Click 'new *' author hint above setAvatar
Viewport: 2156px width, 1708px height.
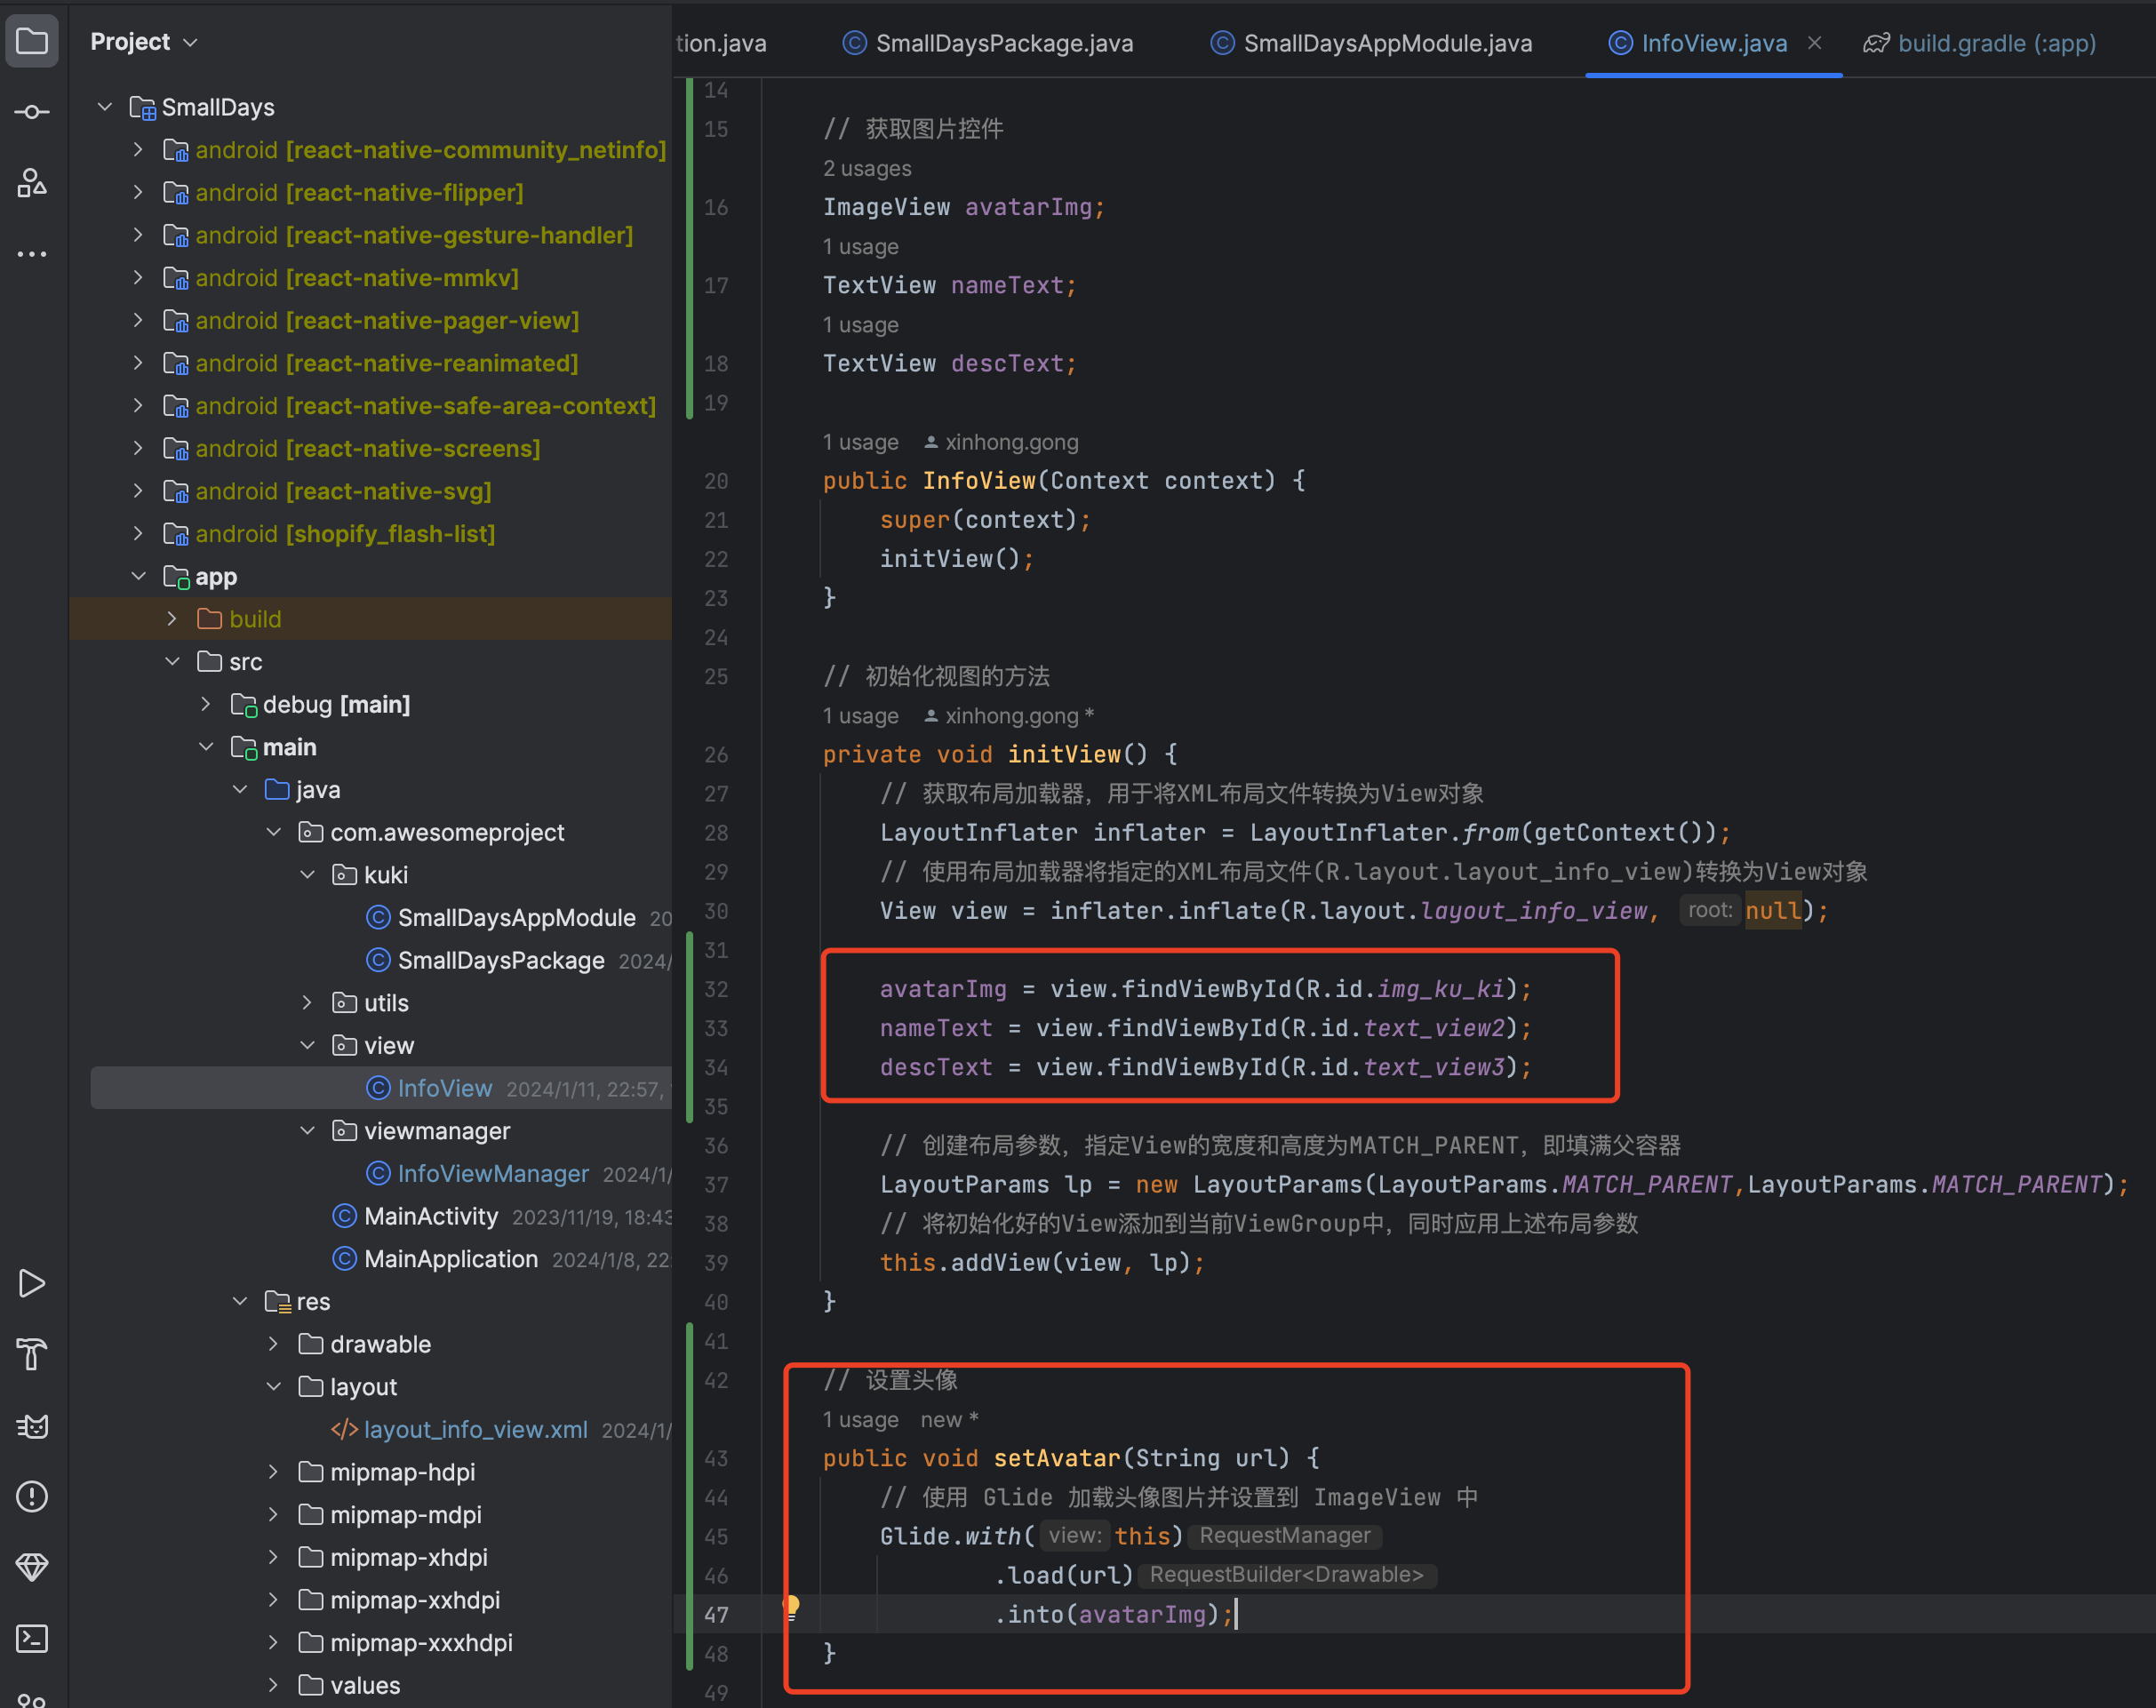click(949, 1419)
